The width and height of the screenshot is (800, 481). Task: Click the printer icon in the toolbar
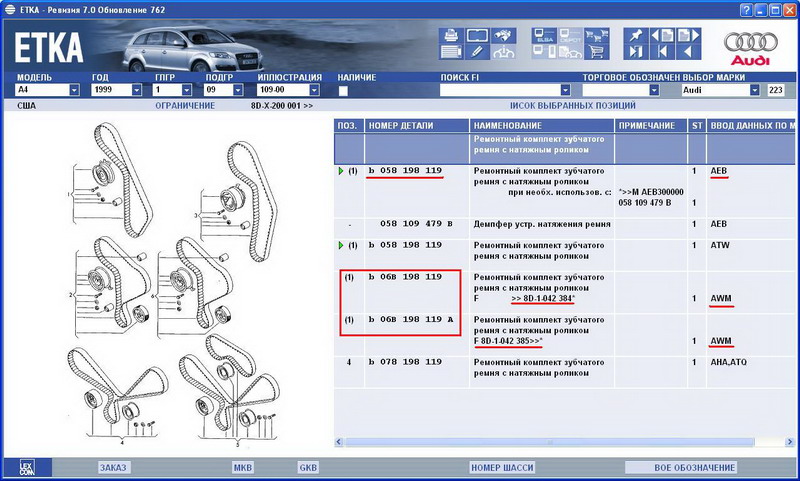coord(451,36)
